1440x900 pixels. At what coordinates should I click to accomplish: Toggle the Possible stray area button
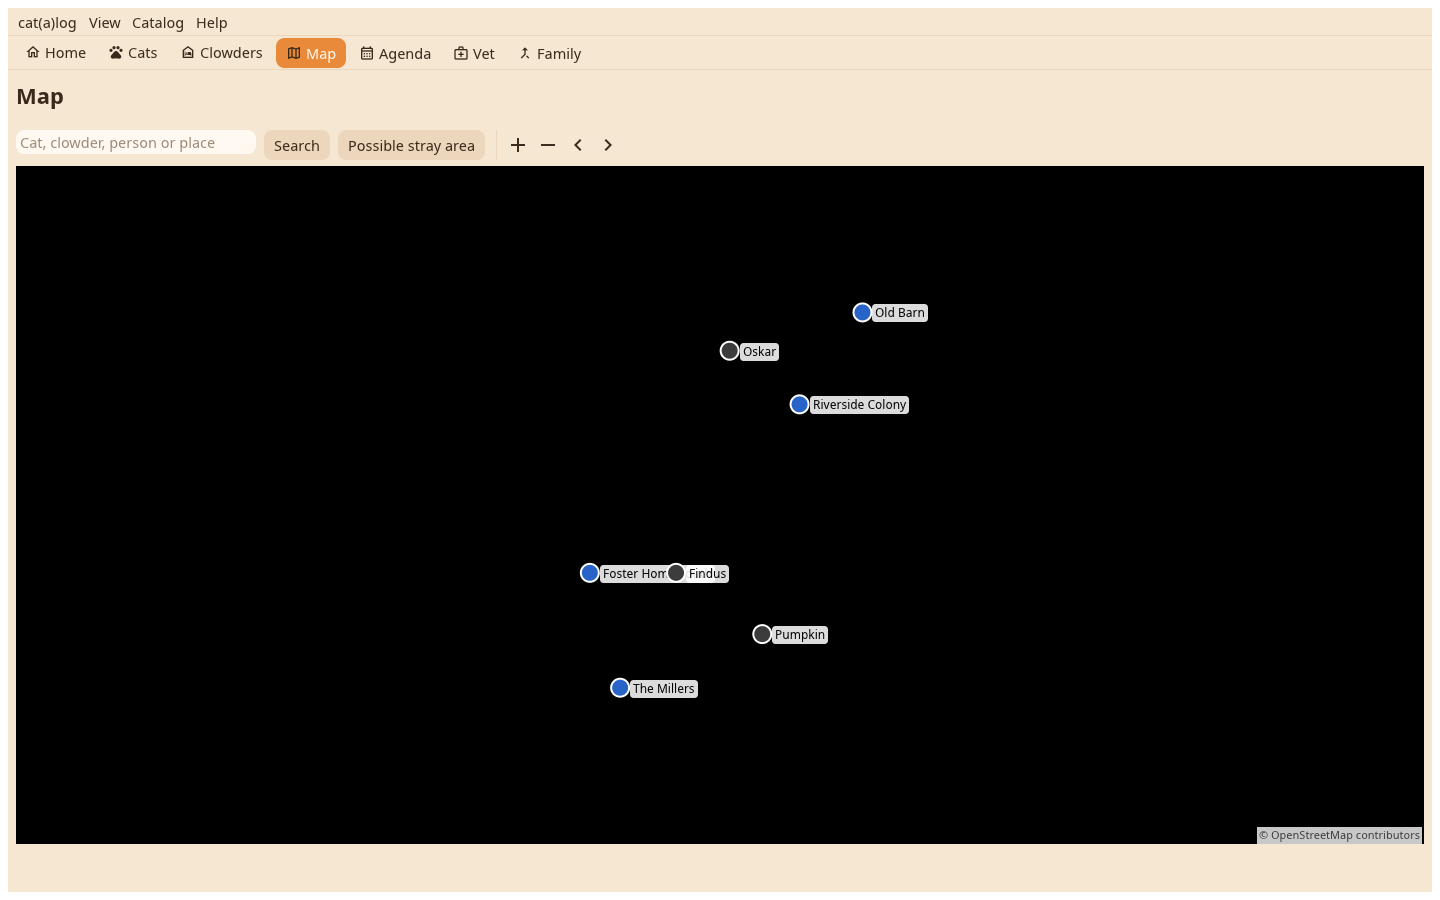pos(411,145)
